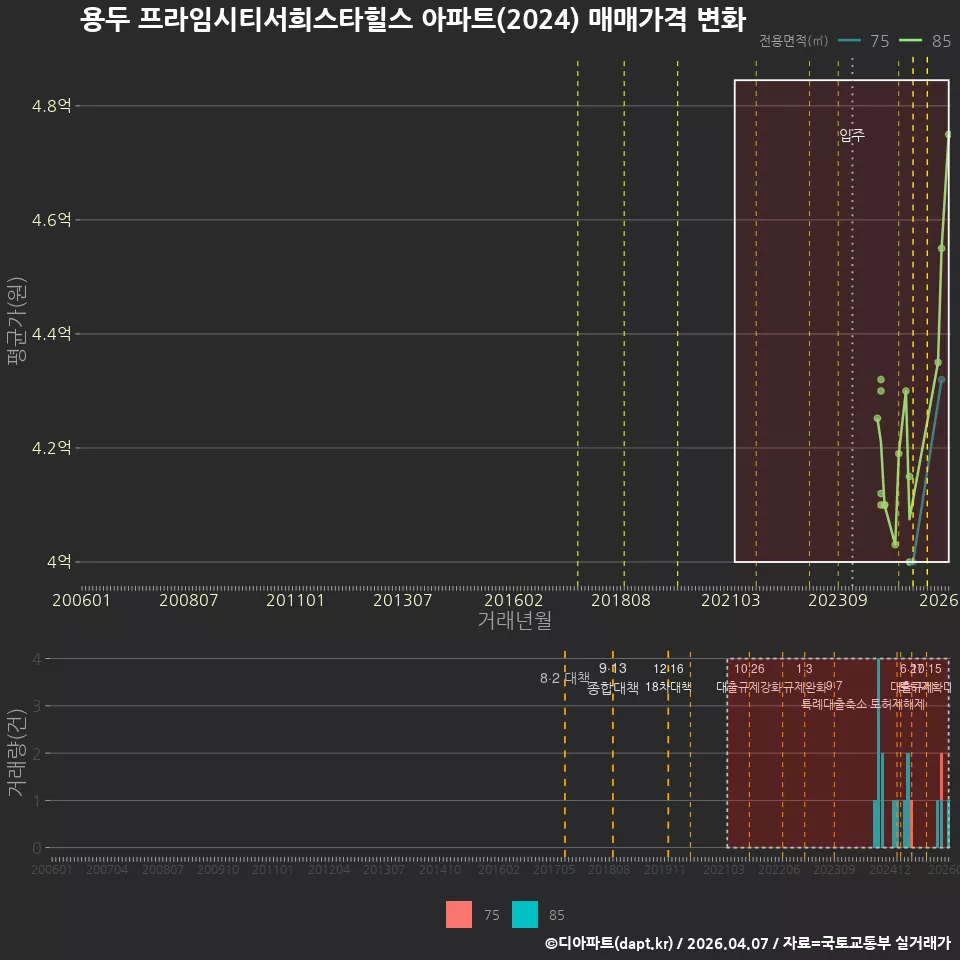Click the 12·16 18차대책 policy marker label
The height and width of the screenshot is (960, 960).
pyautogui.click(x=668, y=678)
